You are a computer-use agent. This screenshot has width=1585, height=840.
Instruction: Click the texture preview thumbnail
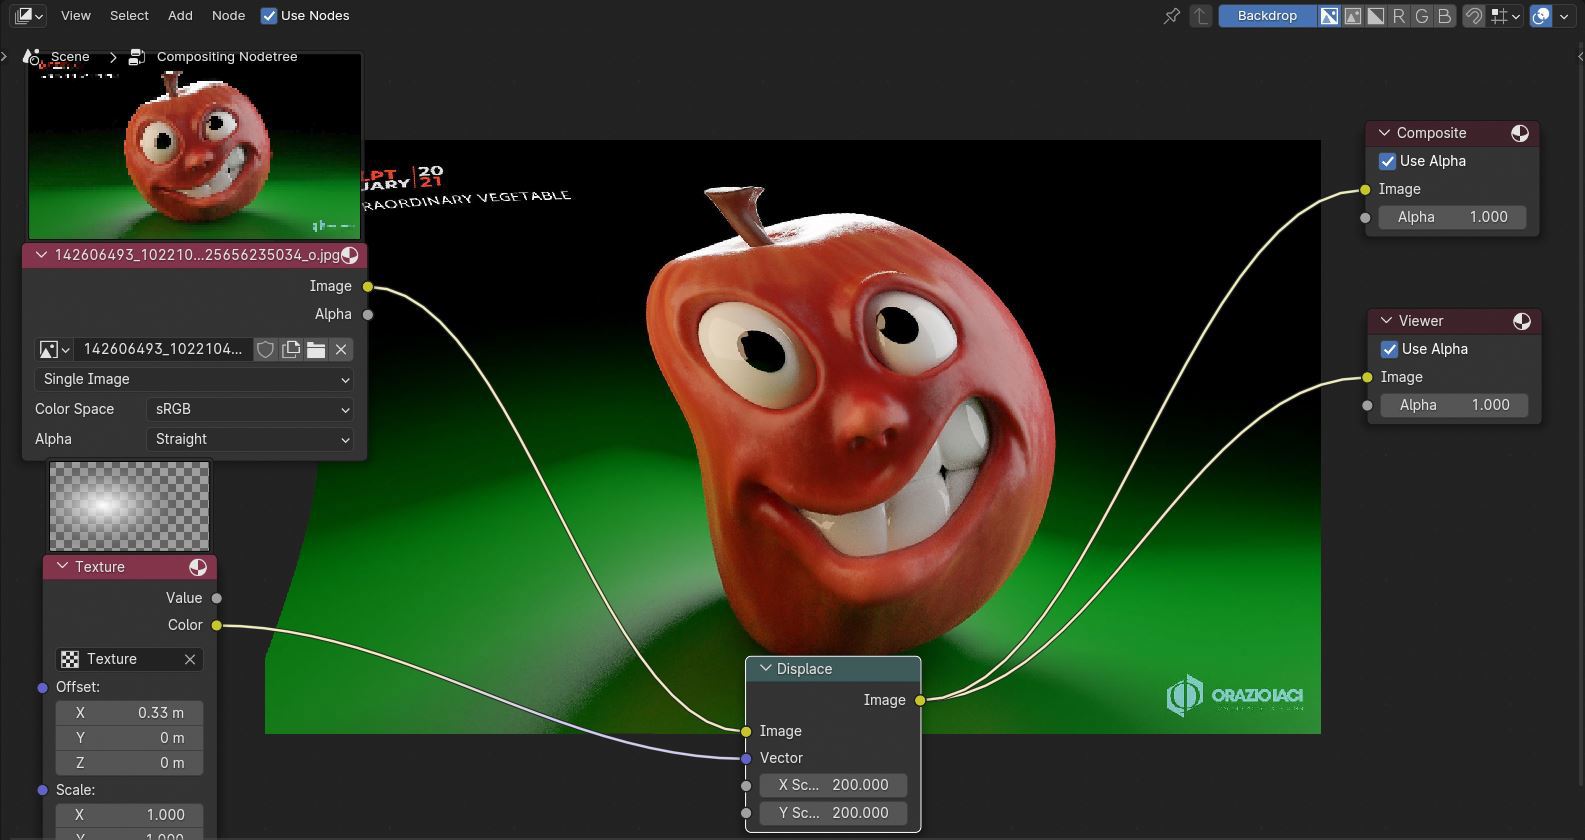(x=129, y=506)
